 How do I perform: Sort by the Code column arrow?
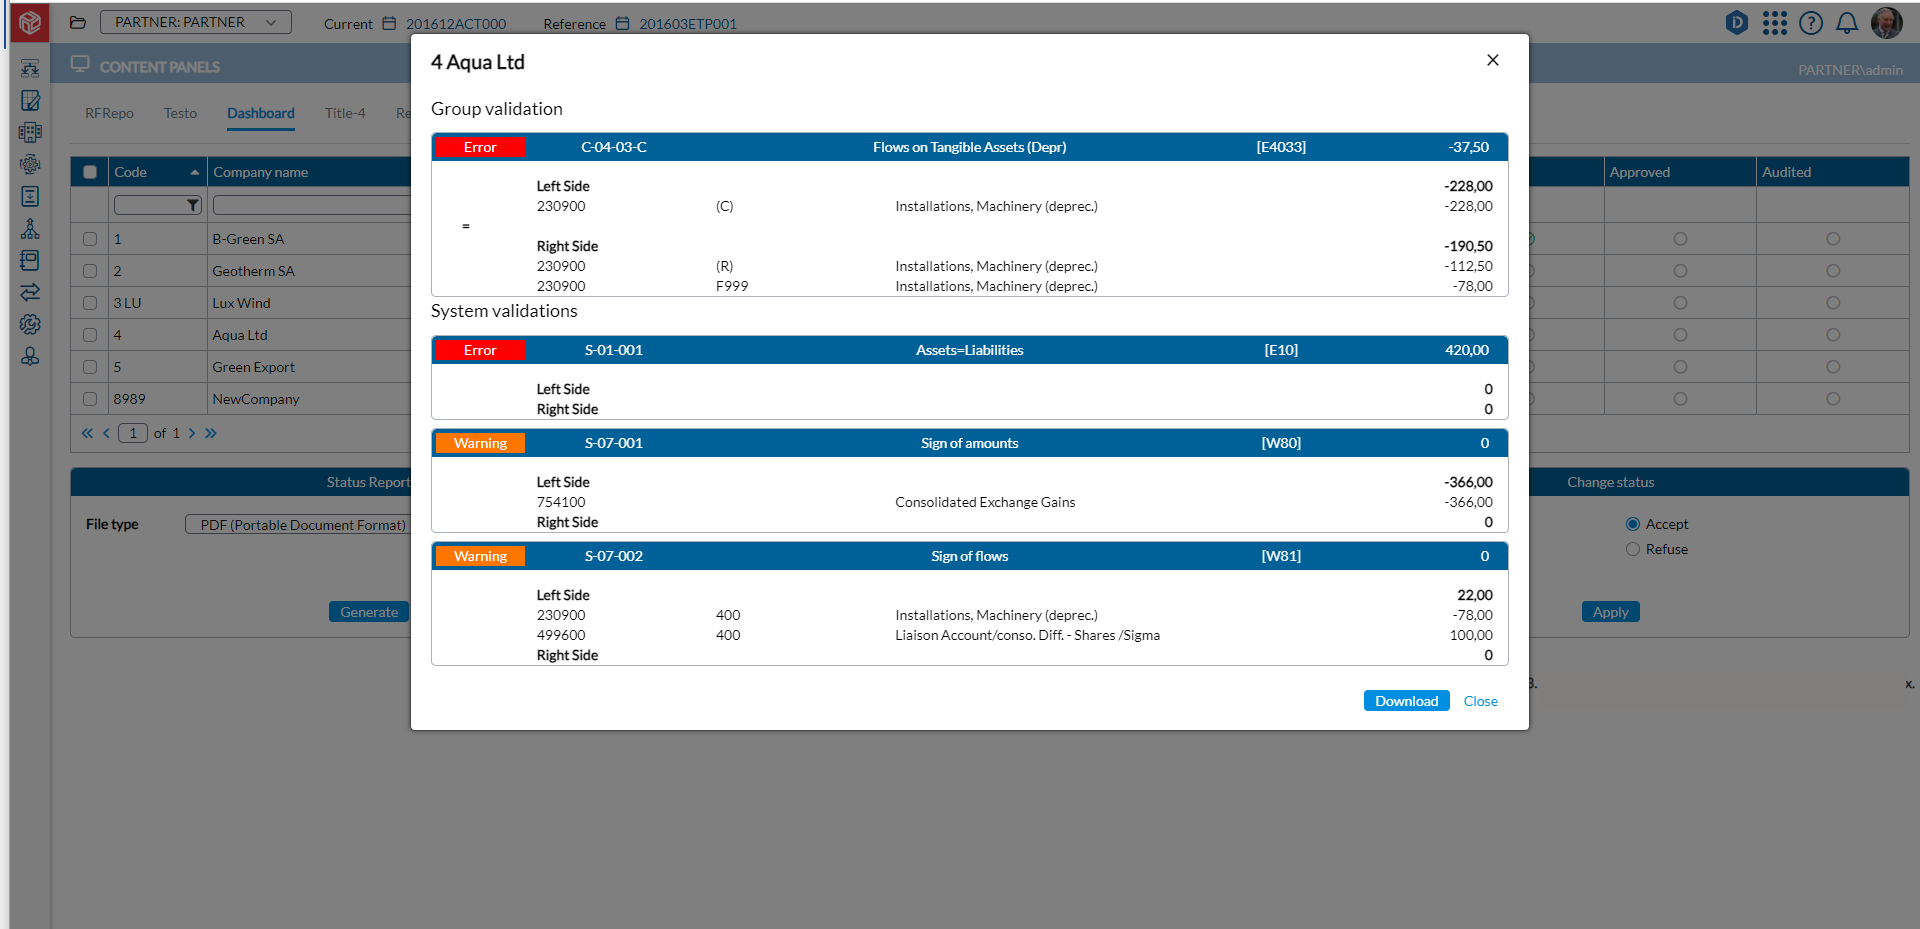194,172
